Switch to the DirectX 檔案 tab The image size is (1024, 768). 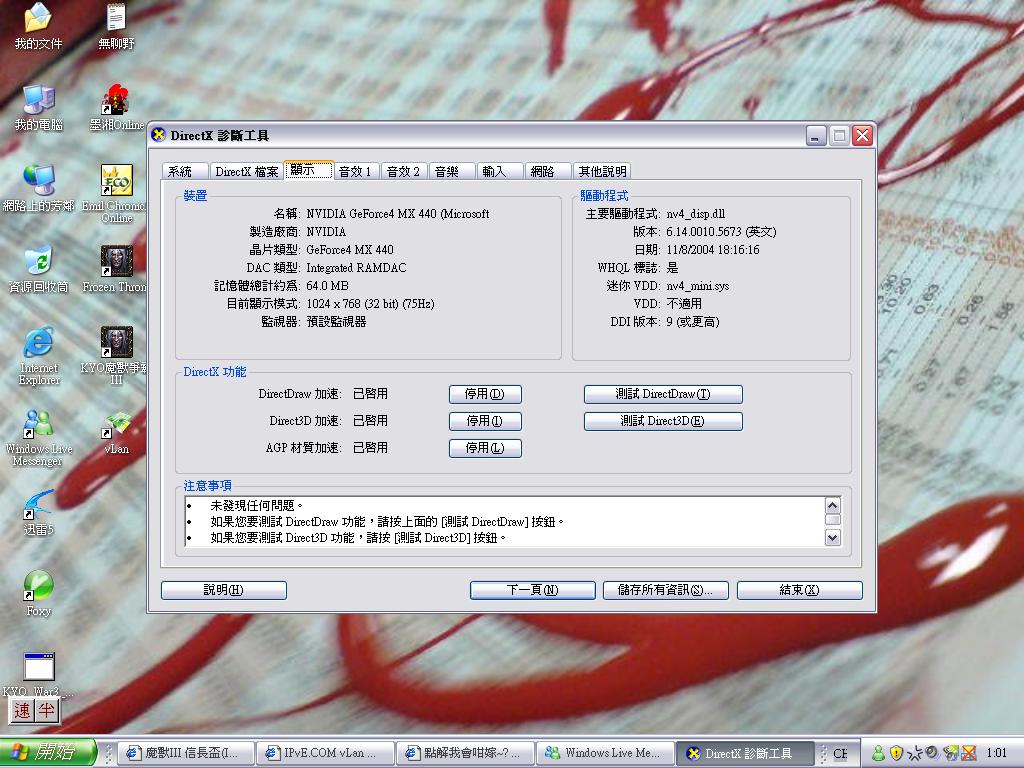tap(246, 171)
